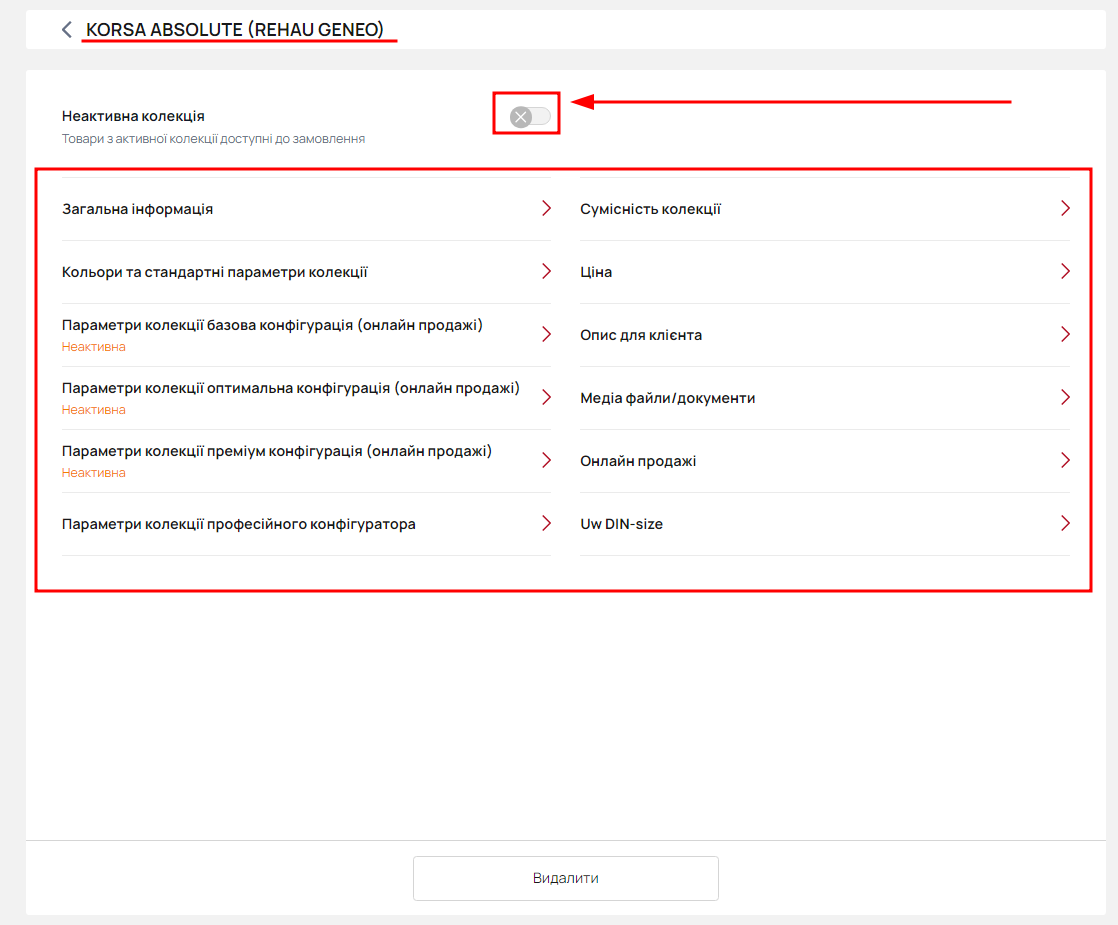Click Неактивна status under преміум конфігурація
The image size is (1118, 925).
pos(93,472)
